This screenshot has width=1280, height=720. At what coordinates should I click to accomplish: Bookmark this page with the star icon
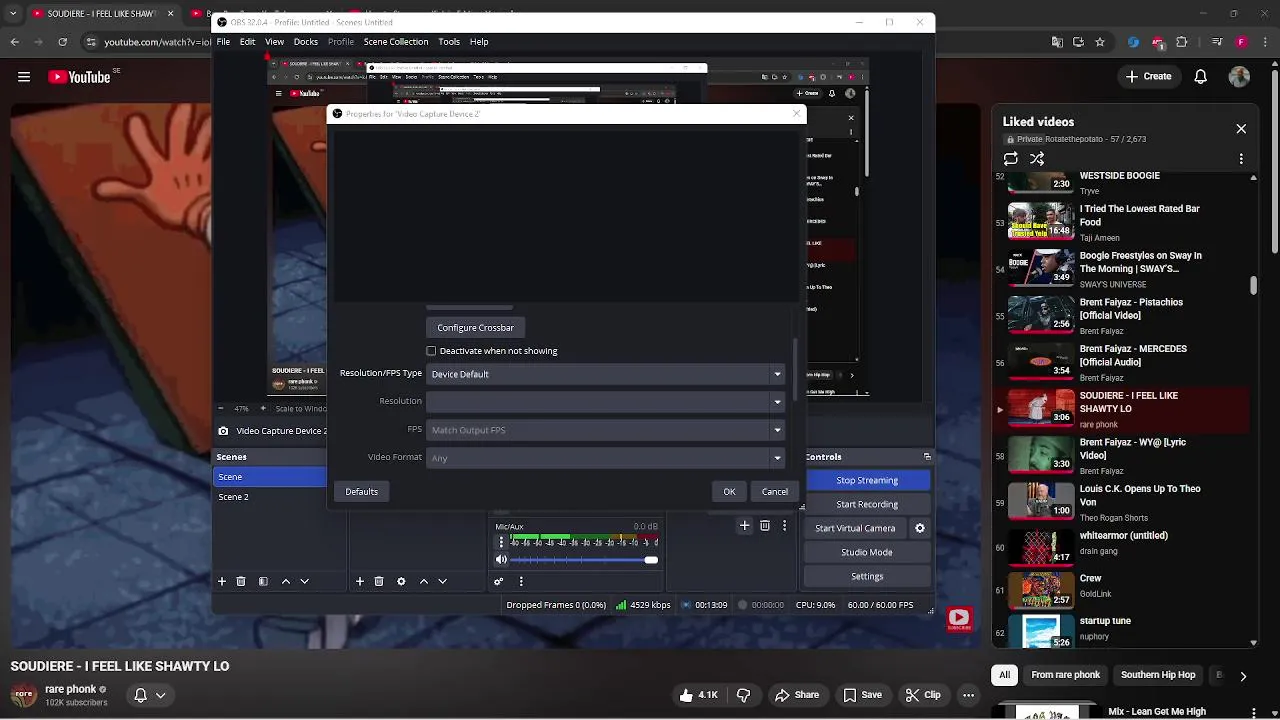tap(1100, 43)
